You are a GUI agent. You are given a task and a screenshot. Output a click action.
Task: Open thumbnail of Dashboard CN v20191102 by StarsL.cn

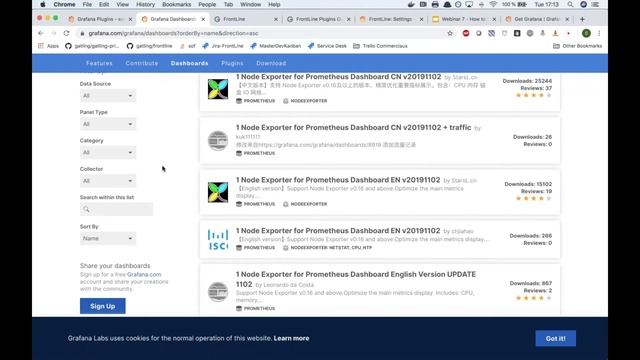(218, 89)
